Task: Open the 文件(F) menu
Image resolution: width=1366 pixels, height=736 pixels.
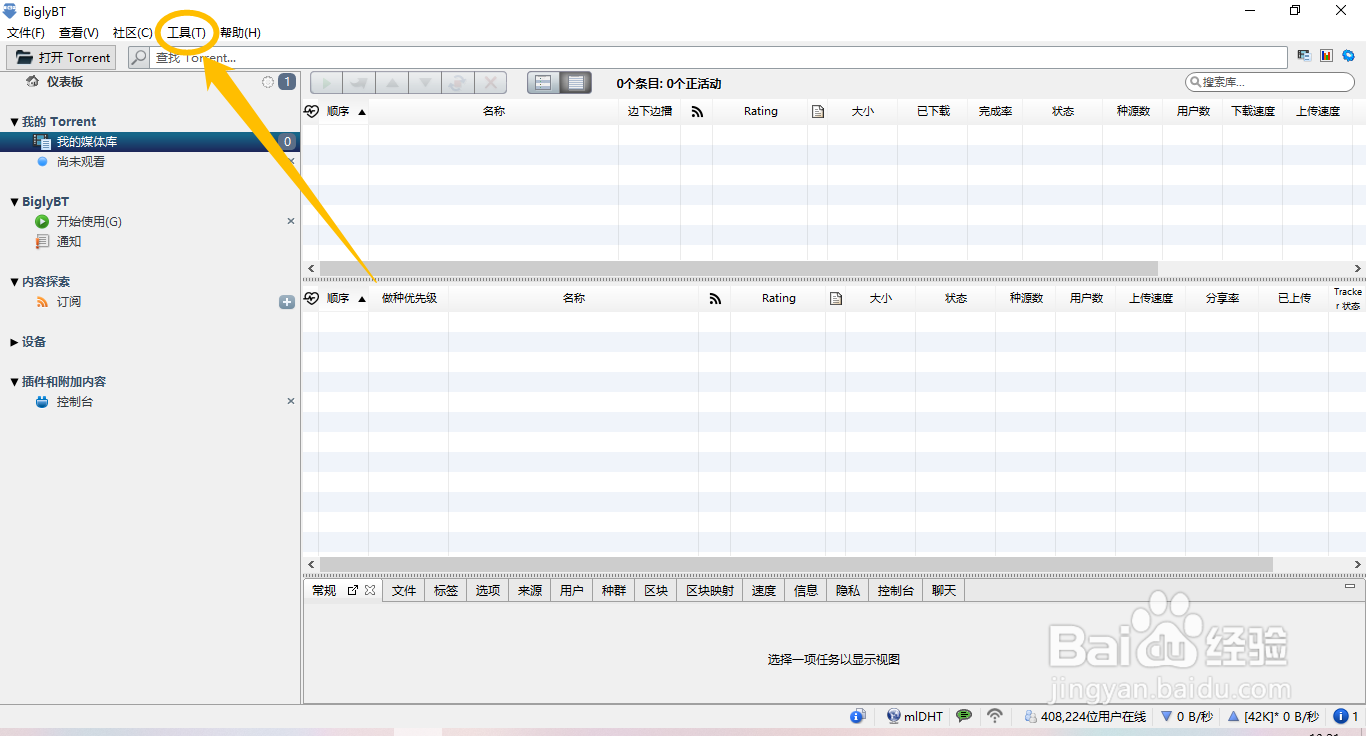Action: (26, 33)
